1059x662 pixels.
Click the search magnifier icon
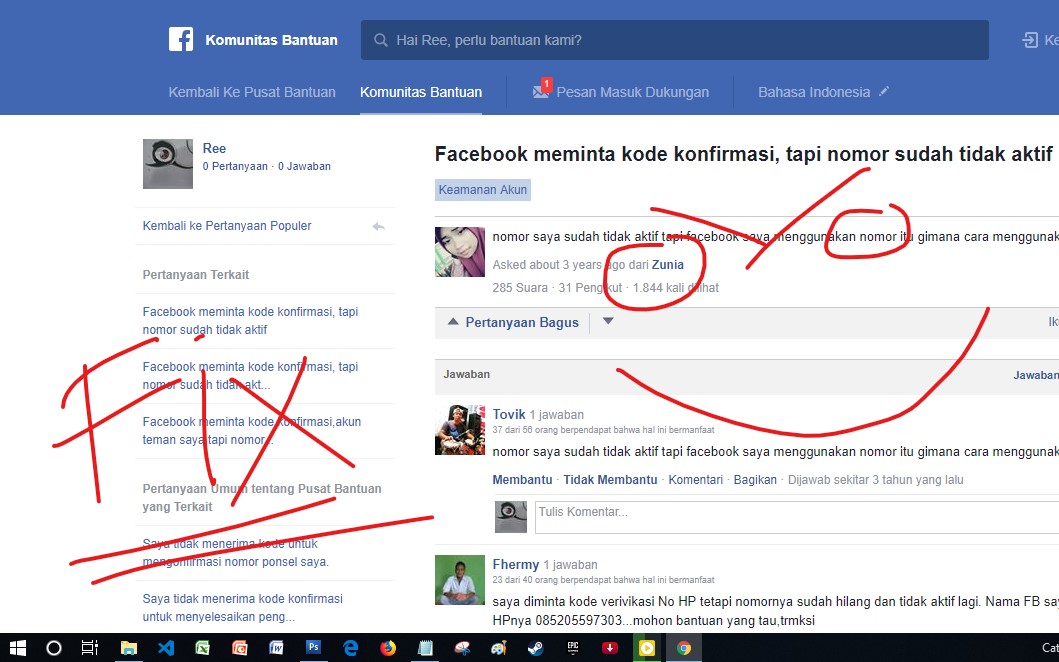381,41
